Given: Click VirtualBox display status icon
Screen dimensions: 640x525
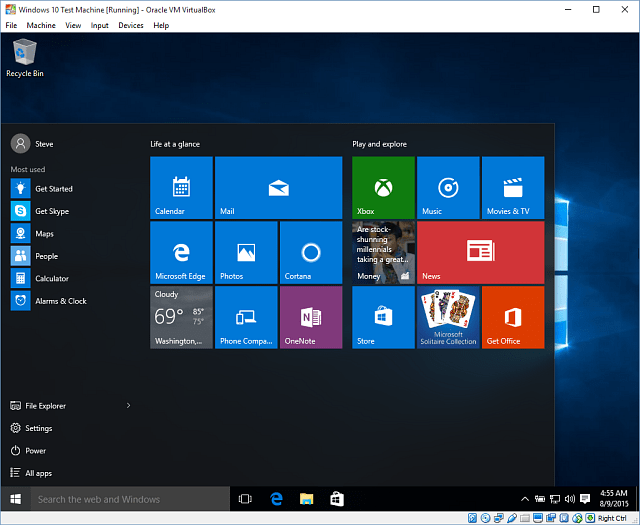Looking at the screenshot, I should (x=538, y=518).
